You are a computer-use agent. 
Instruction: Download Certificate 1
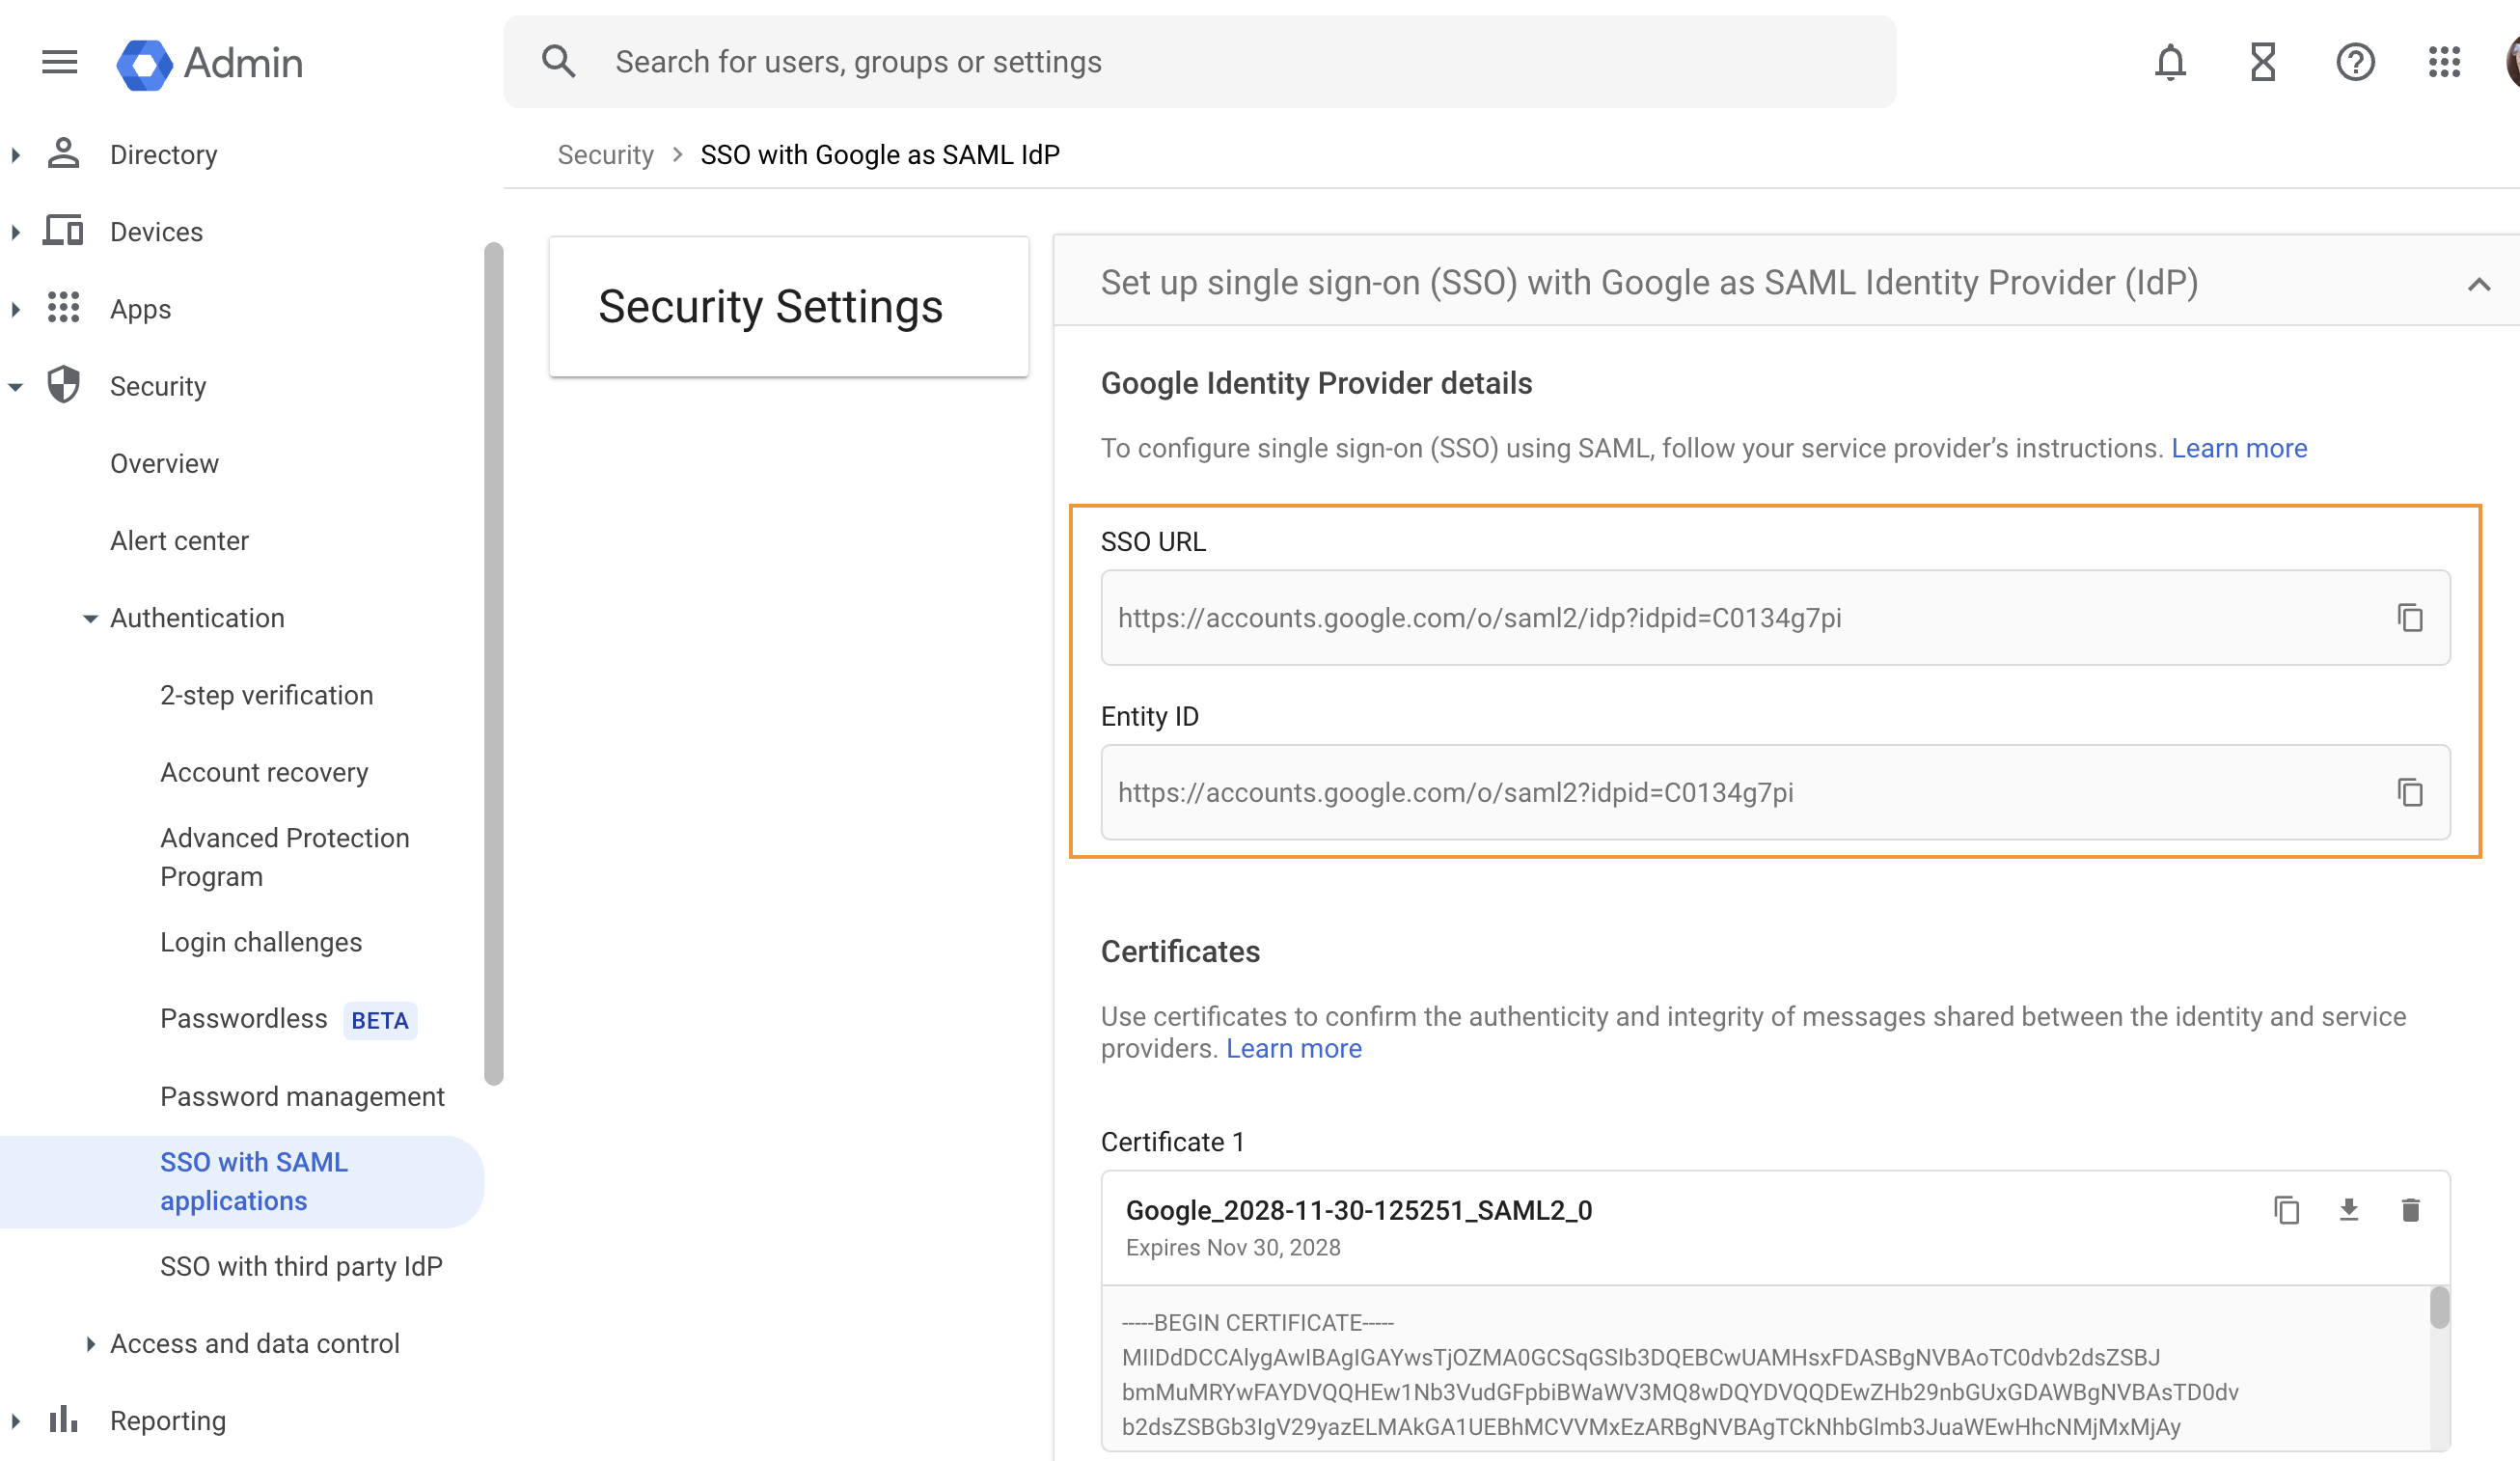click(x=2348, y=1210)
